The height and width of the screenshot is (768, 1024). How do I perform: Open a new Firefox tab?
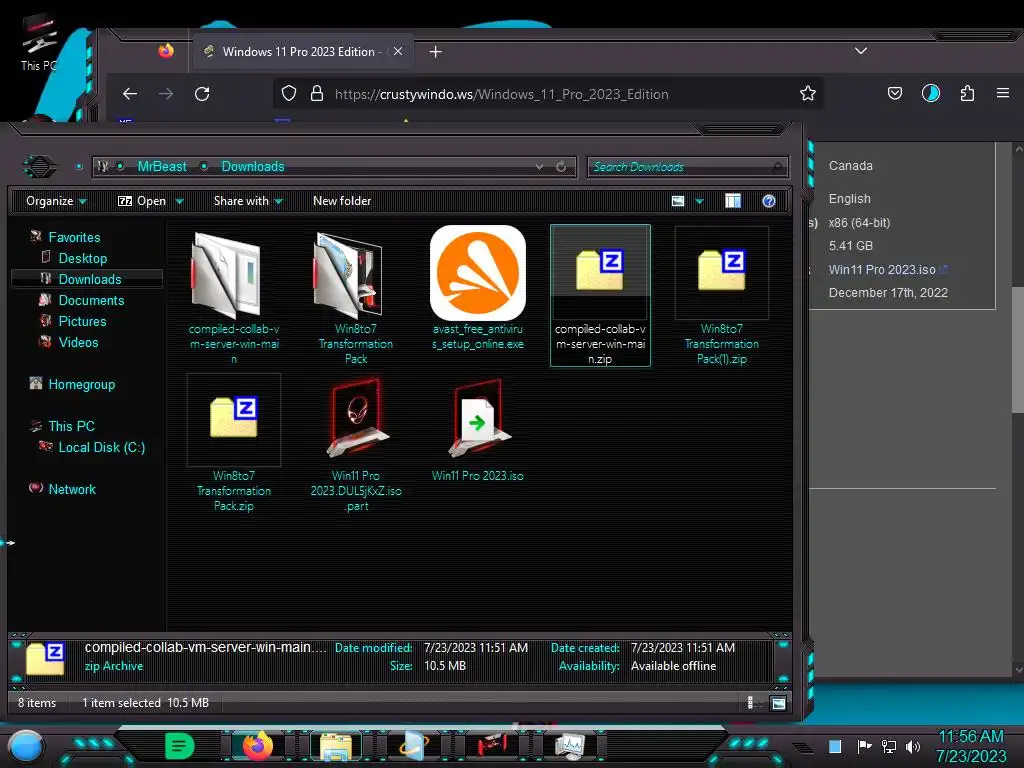pyautogui.click(x=436, y=52)
